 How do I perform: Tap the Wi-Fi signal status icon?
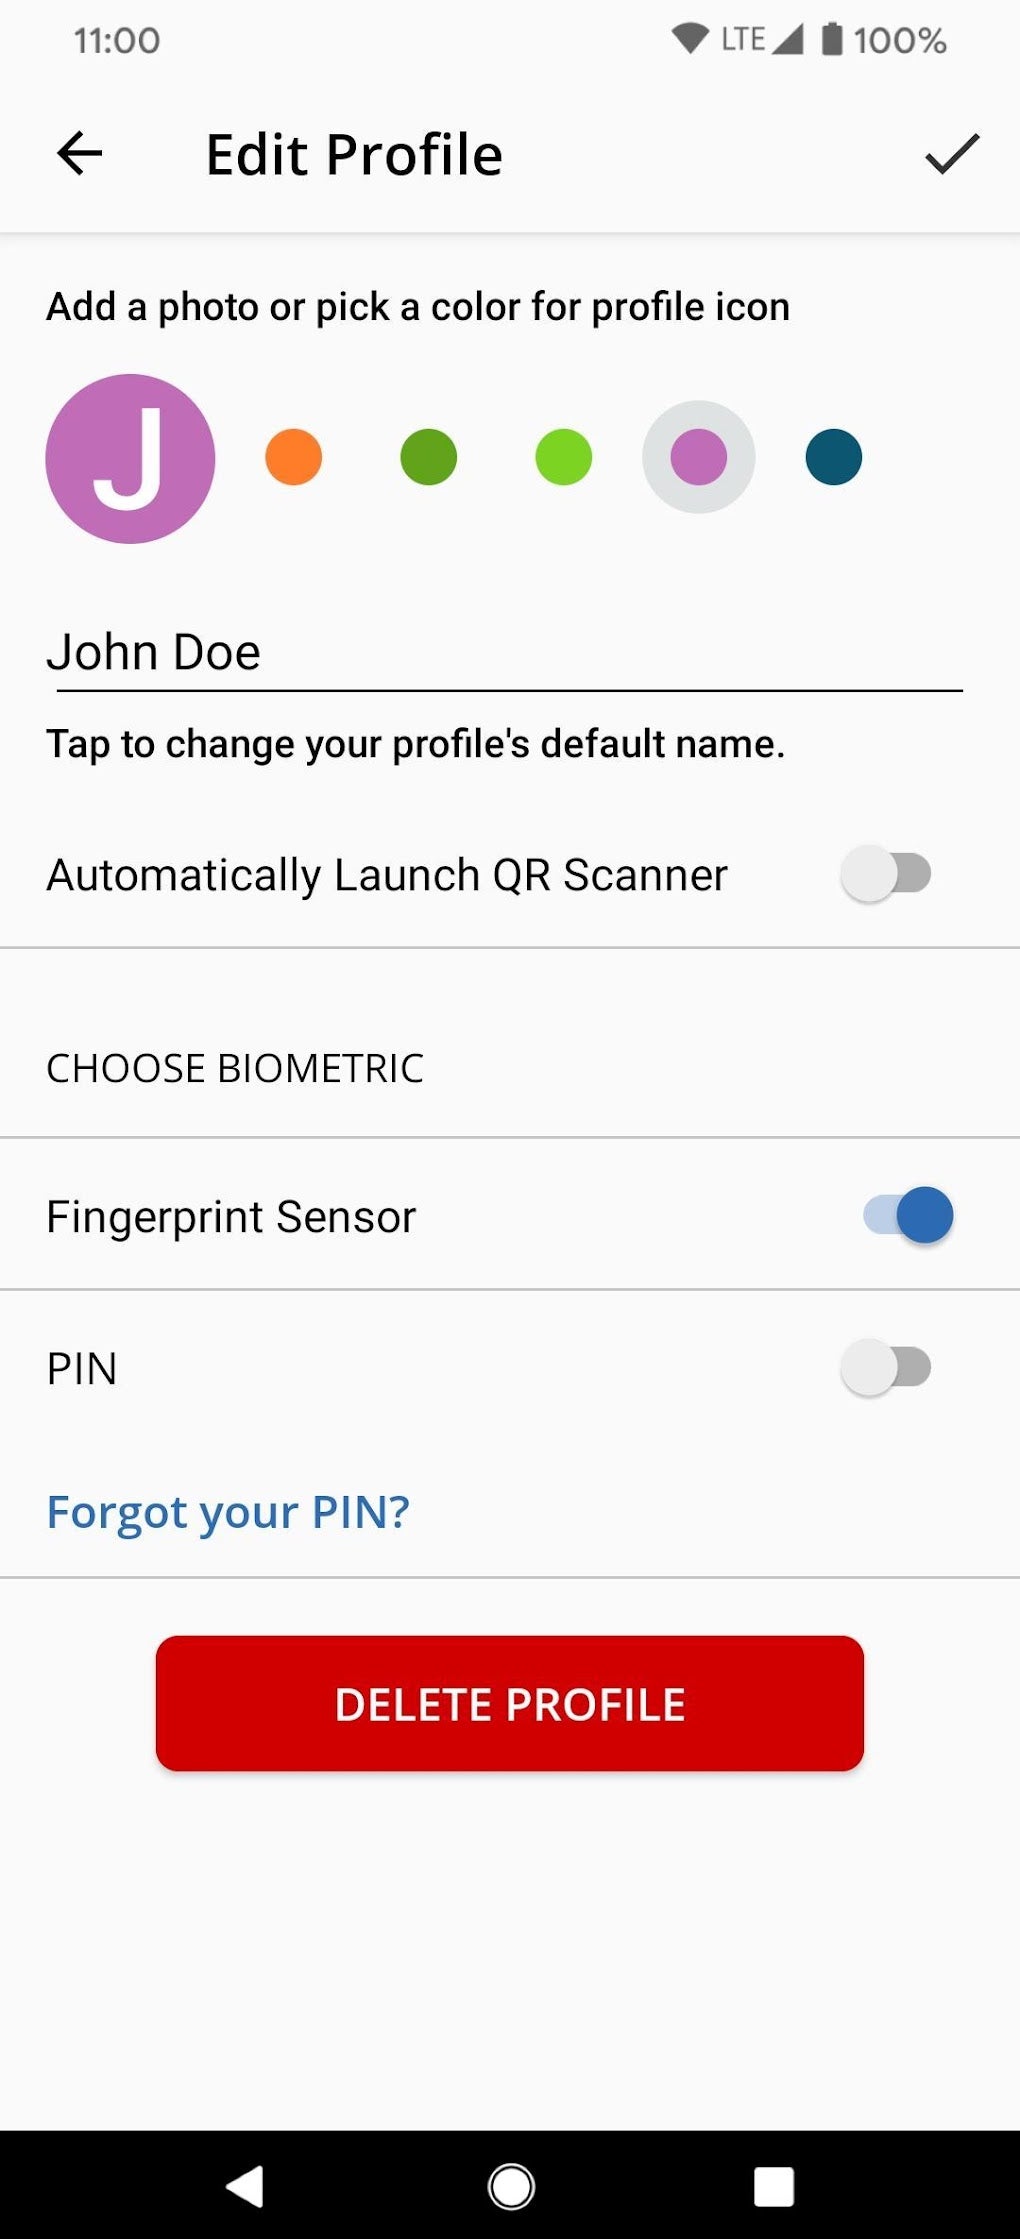[x=689, y=39]
